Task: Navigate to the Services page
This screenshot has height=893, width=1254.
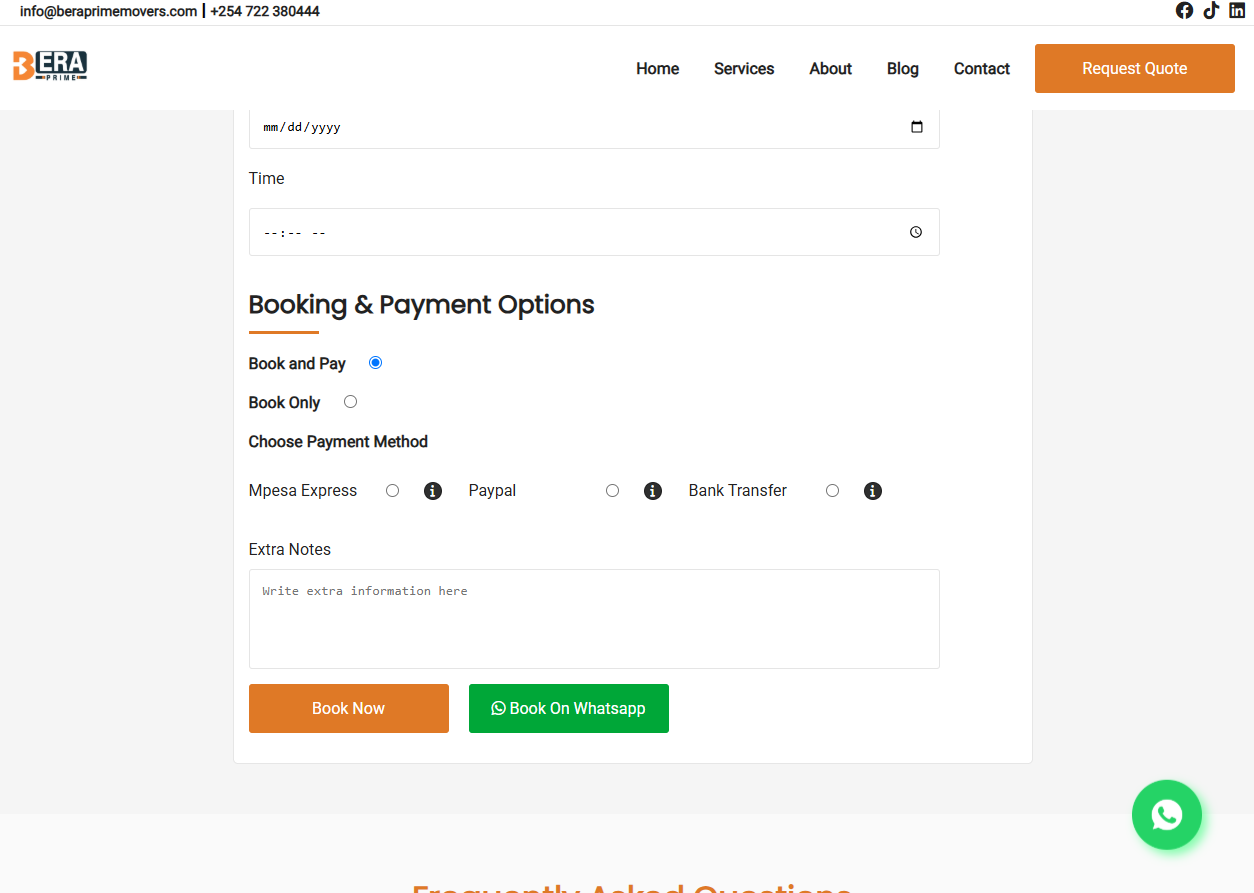Action: (x=744, y=68)
